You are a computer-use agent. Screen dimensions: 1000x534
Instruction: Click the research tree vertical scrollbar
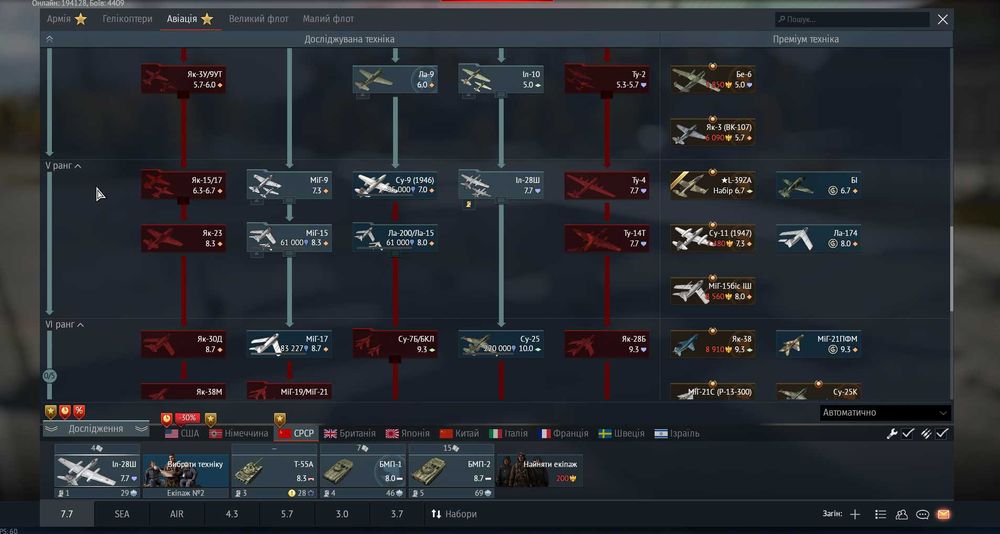coord(950,268)
